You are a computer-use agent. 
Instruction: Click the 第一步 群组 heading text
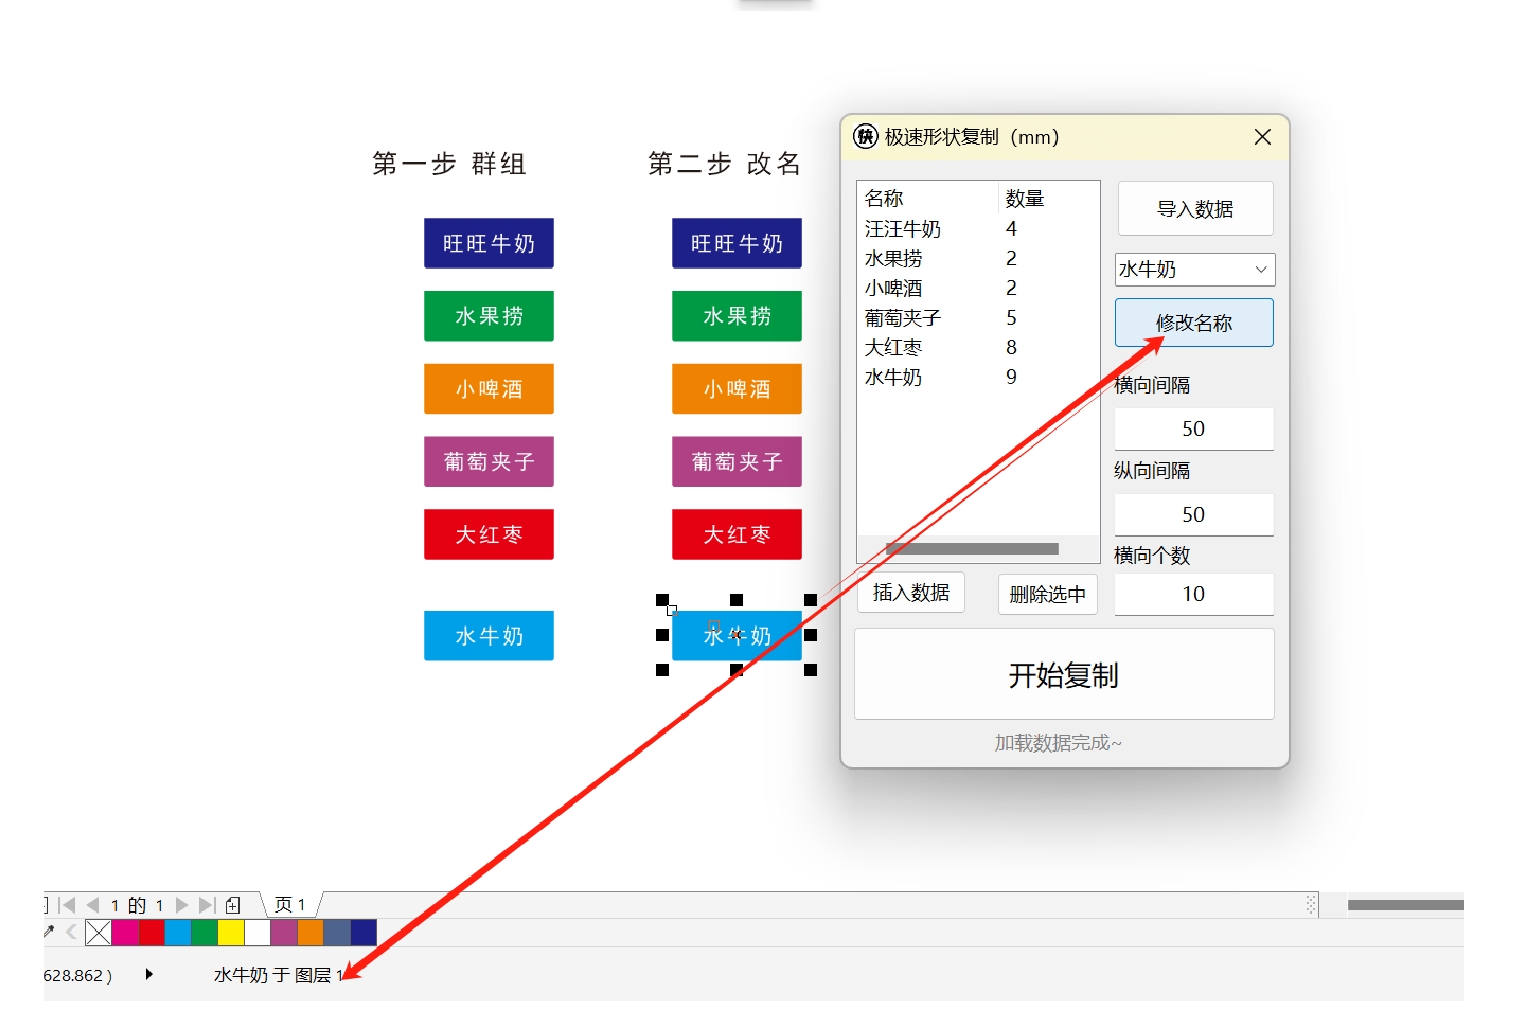[449, 163]
